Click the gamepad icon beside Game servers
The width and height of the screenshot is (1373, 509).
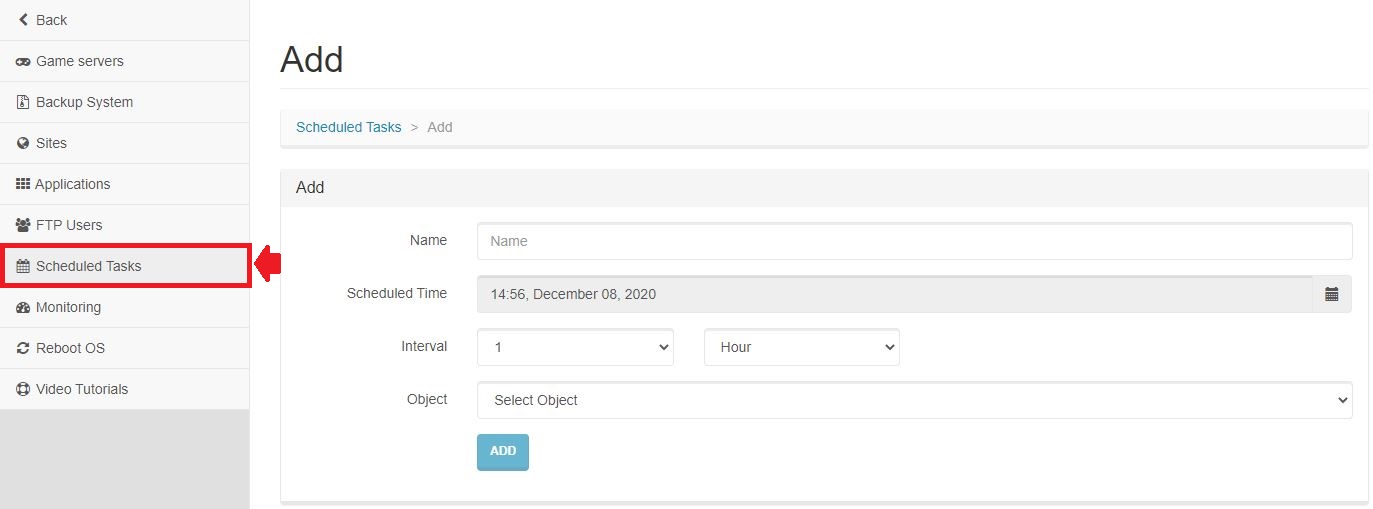(23, 61)
